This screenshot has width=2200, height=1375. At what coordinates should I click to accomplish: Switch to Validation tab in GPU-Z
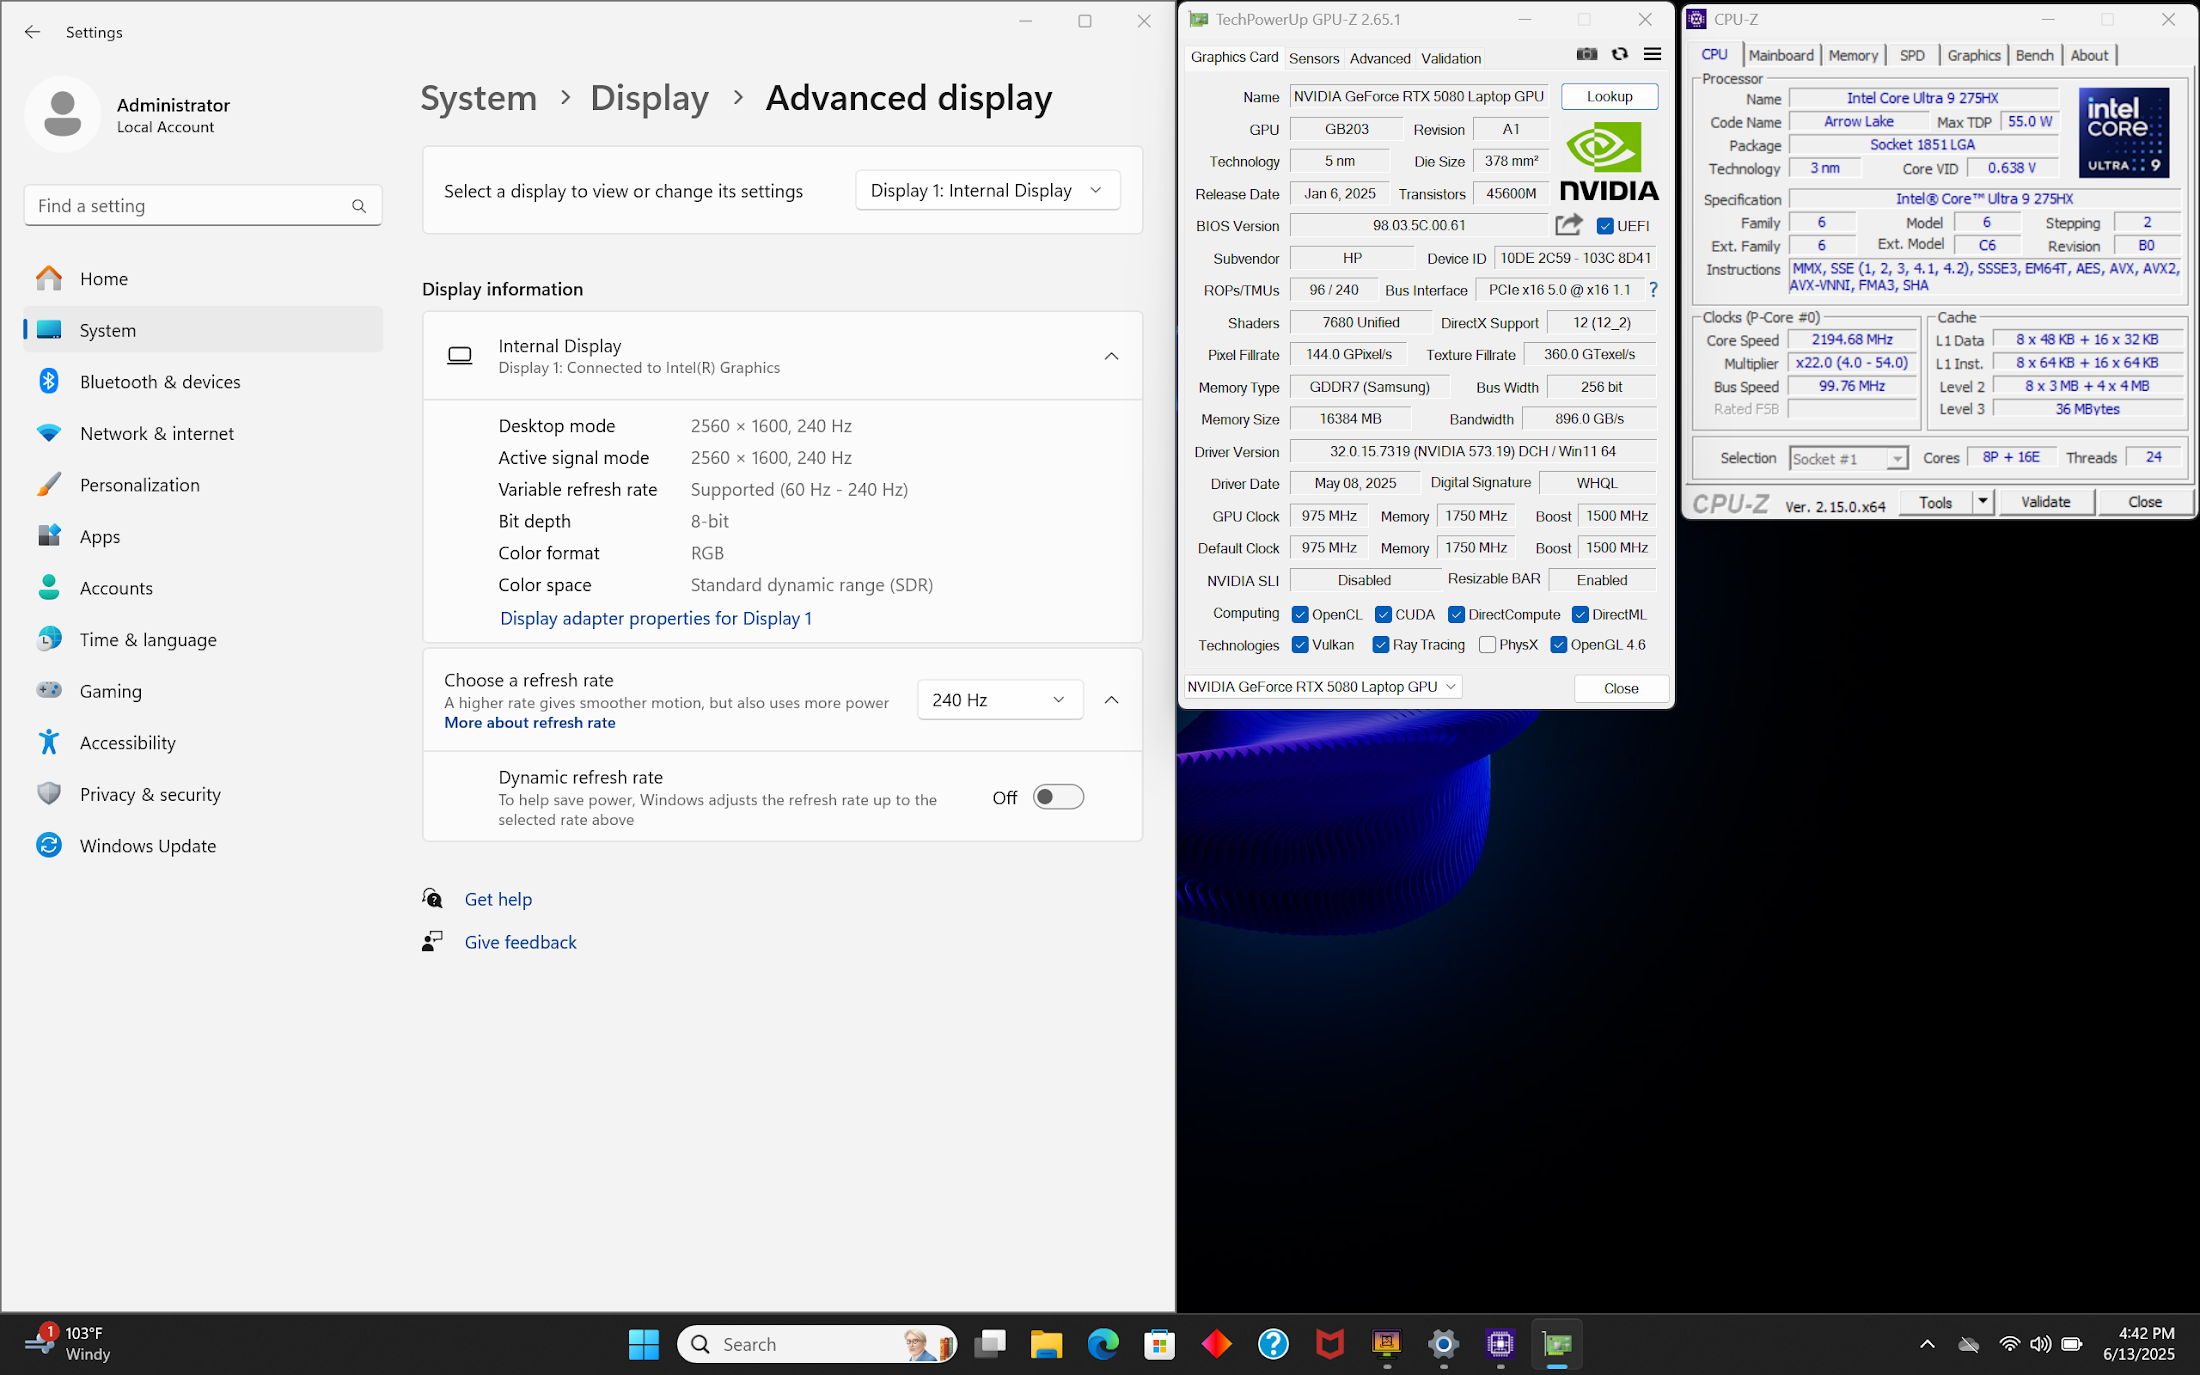(1451, 58)
